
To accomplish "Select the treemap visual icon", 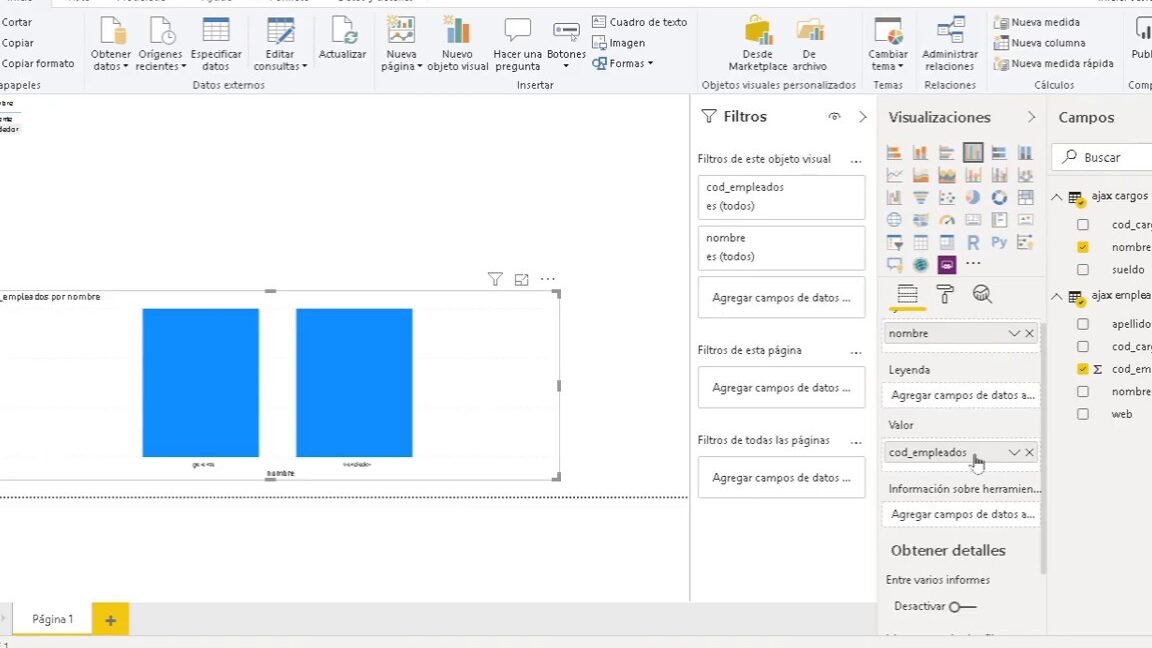I will click(x=1025, y=197).
